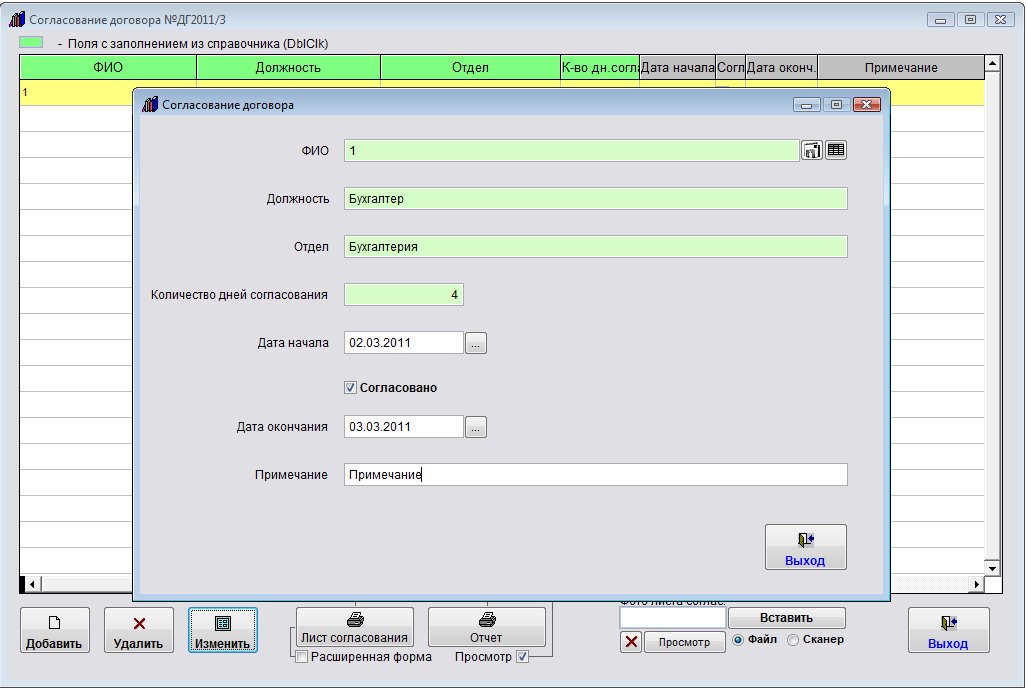Enable Расширенная форма checkbox

(302, 657)
